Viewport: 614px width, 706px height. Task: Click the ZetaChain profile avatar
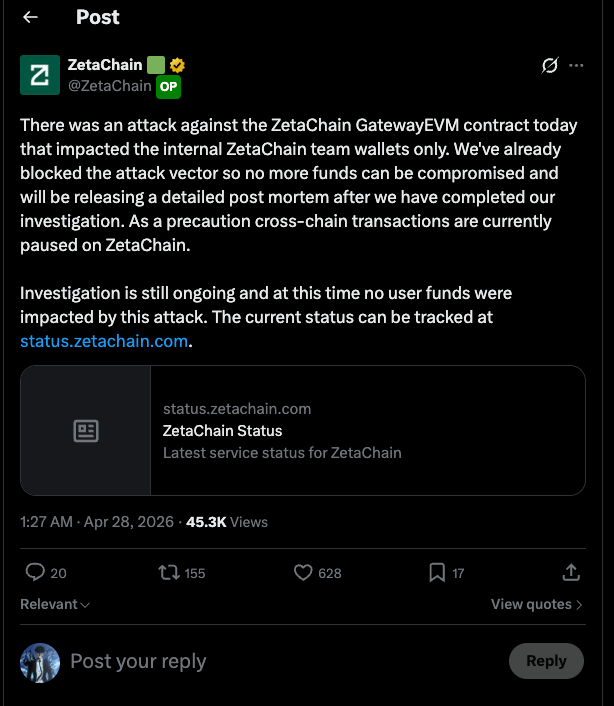pyautogui.click(x=39, y=75)
